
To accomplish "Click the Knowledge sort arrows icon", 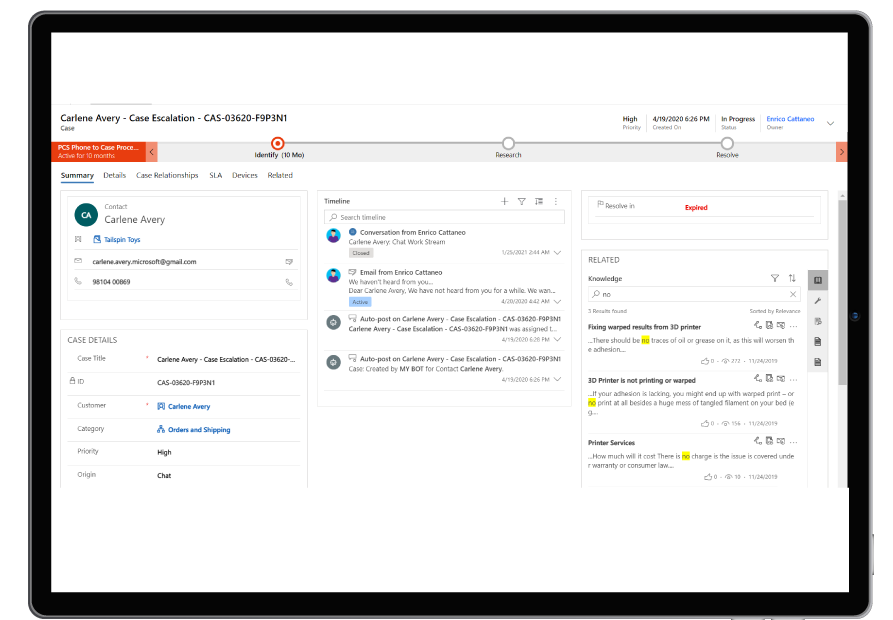I will click(x=792, y=278).
